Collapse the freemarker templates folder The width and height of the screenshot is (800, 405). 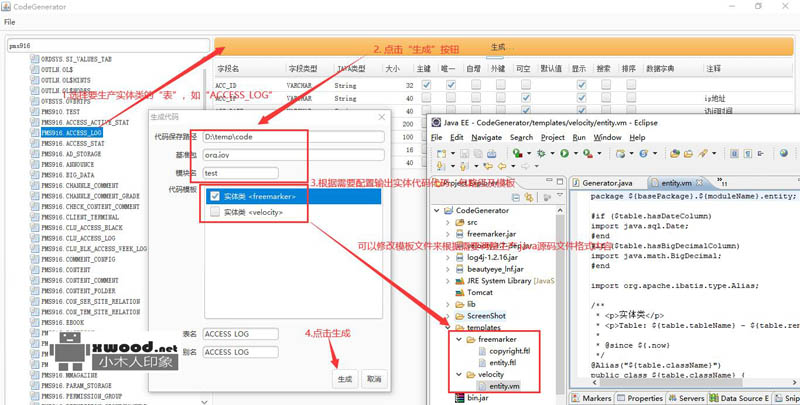459,339
